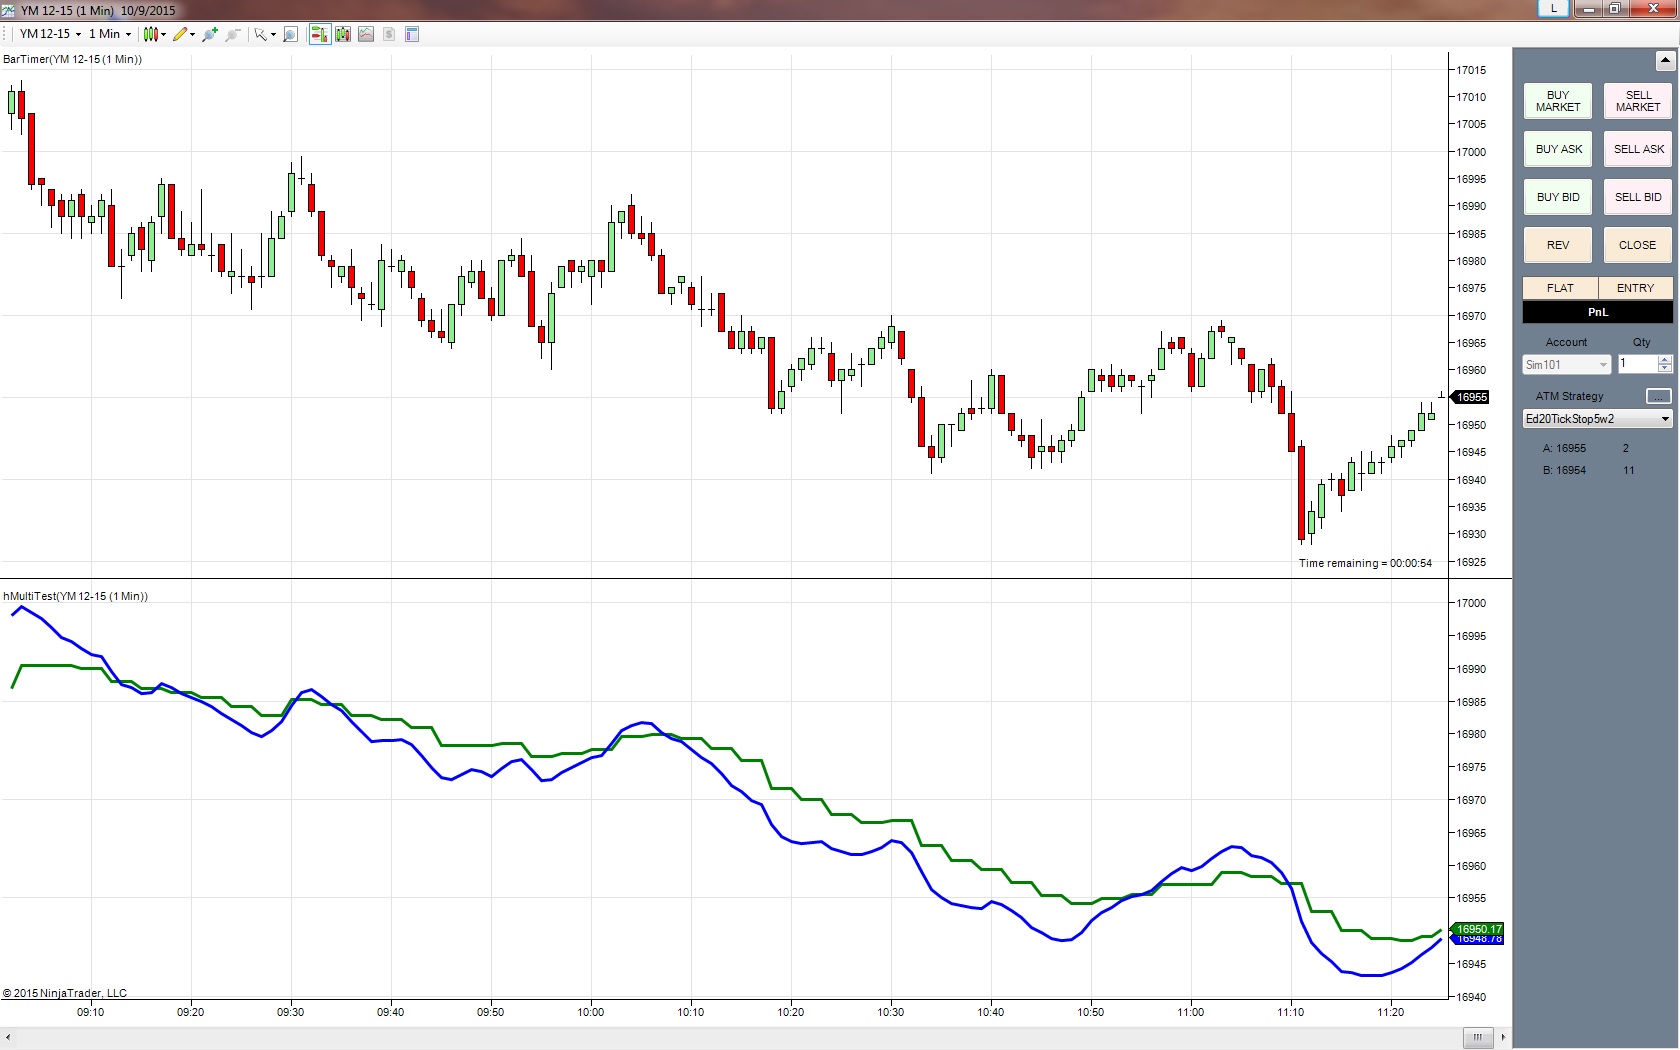Open the indicators line chart icon
This screenshot has height=1050, width=1680.
366,34
